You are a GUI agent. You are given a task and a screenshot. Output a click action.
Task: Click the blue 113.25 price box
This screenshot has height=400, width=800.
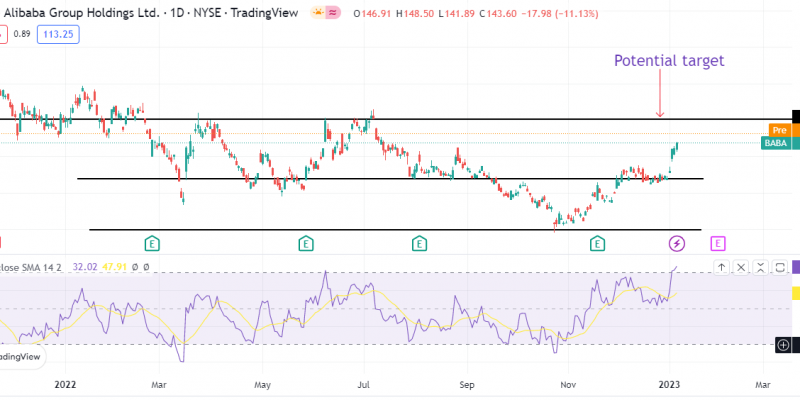pyautogui.click(x=58, y=34)
